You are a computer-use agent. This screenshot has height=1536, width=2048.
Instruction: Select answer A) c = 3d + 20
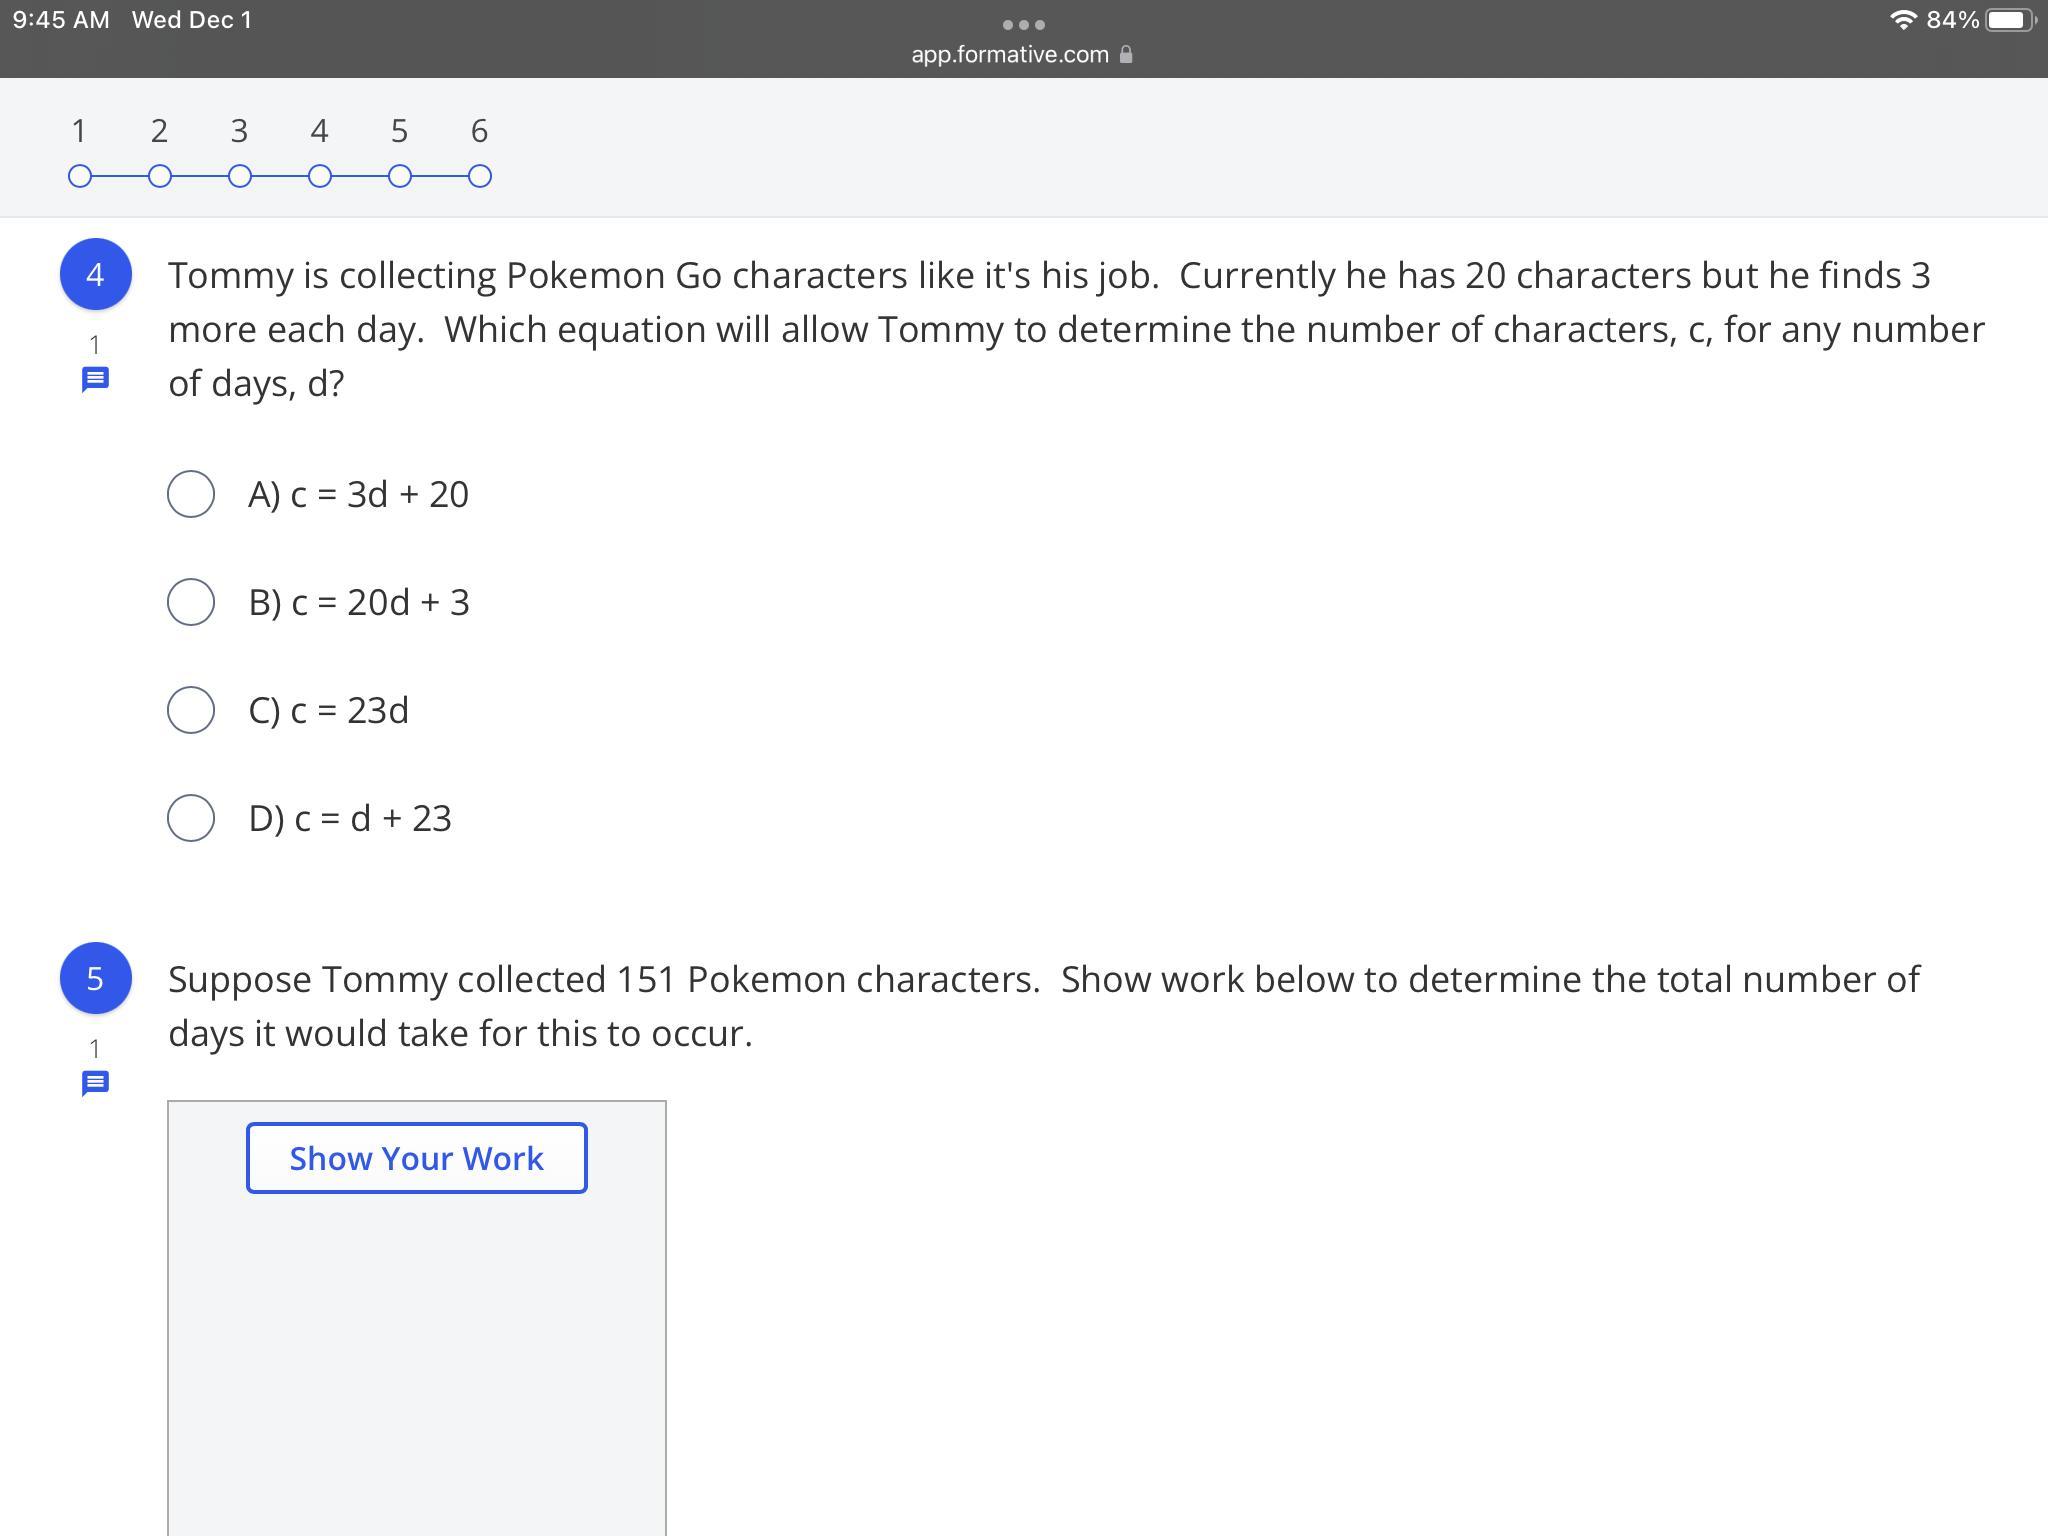tap(191, 494)
